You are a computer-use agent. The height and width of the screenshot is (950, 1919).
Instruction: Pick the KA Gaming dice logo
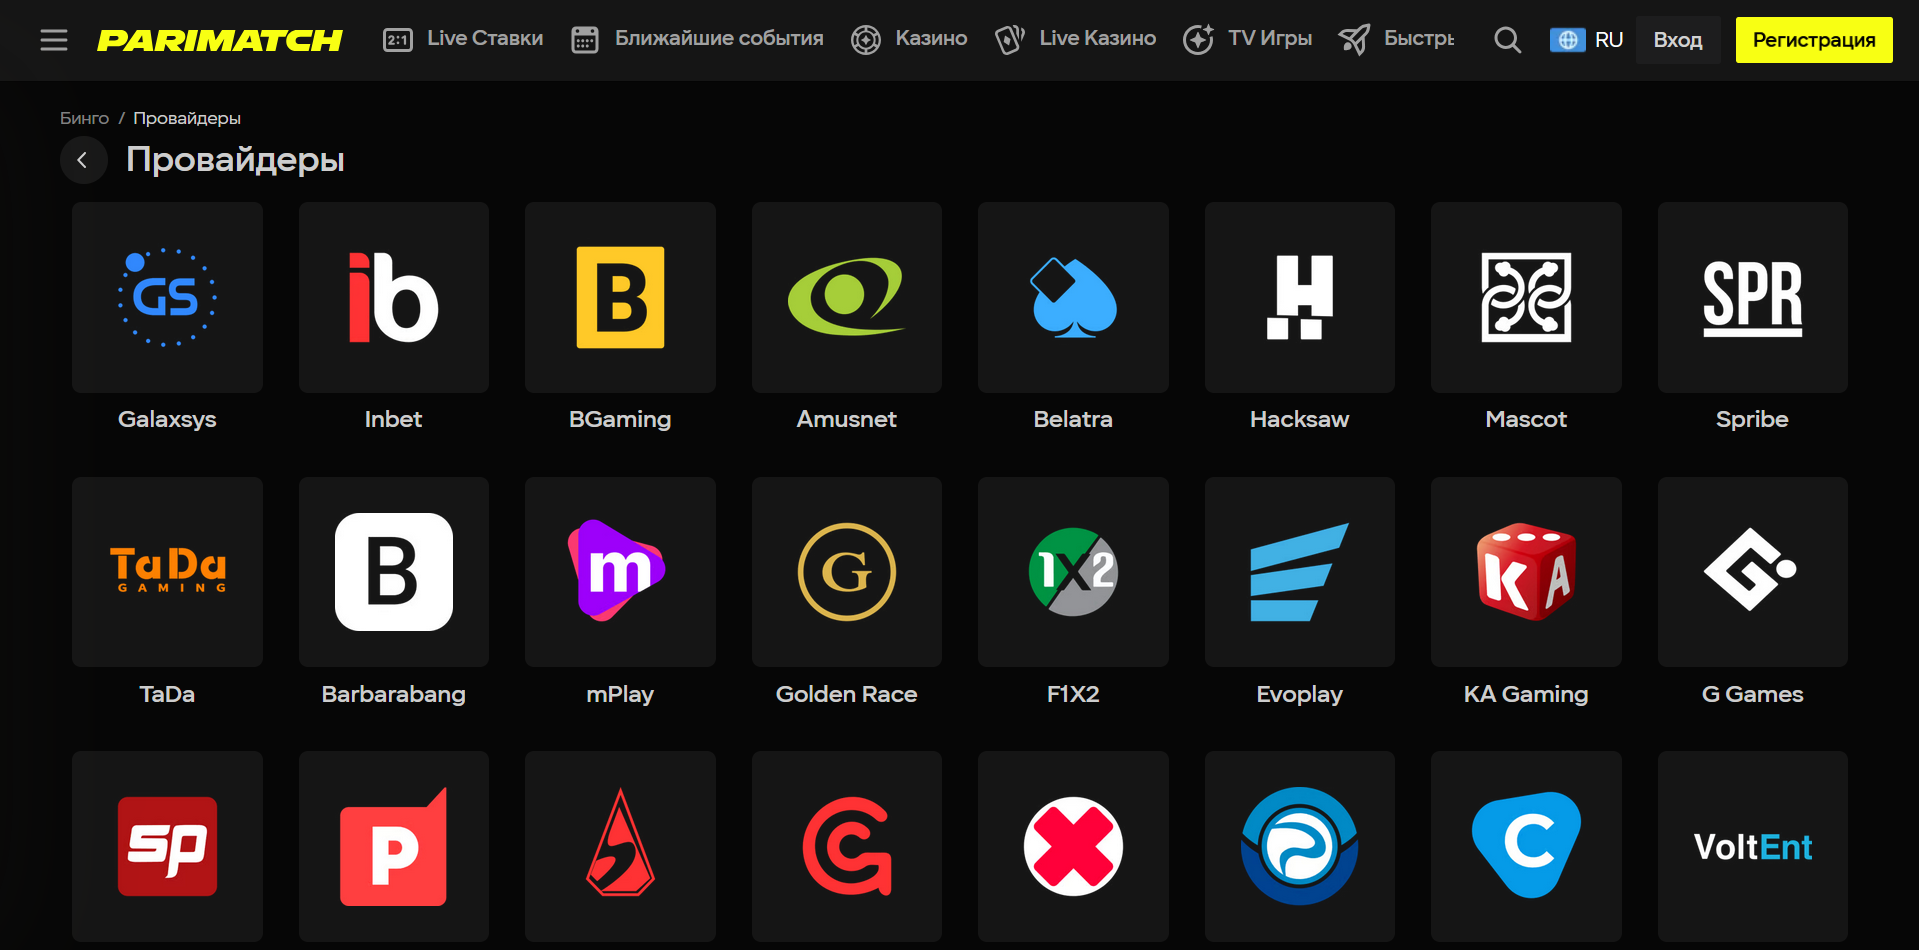pyautogui.click(x=1525, y=572)
